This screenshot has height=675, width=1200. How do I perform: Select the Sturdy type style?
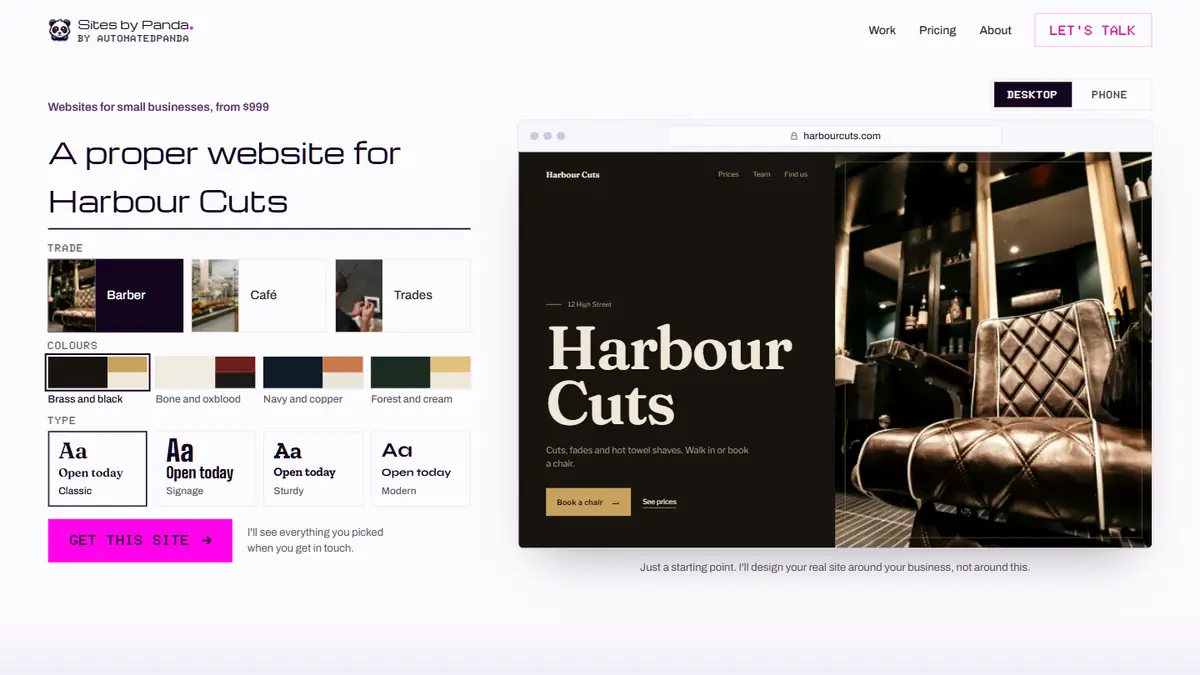click(313, 469)
